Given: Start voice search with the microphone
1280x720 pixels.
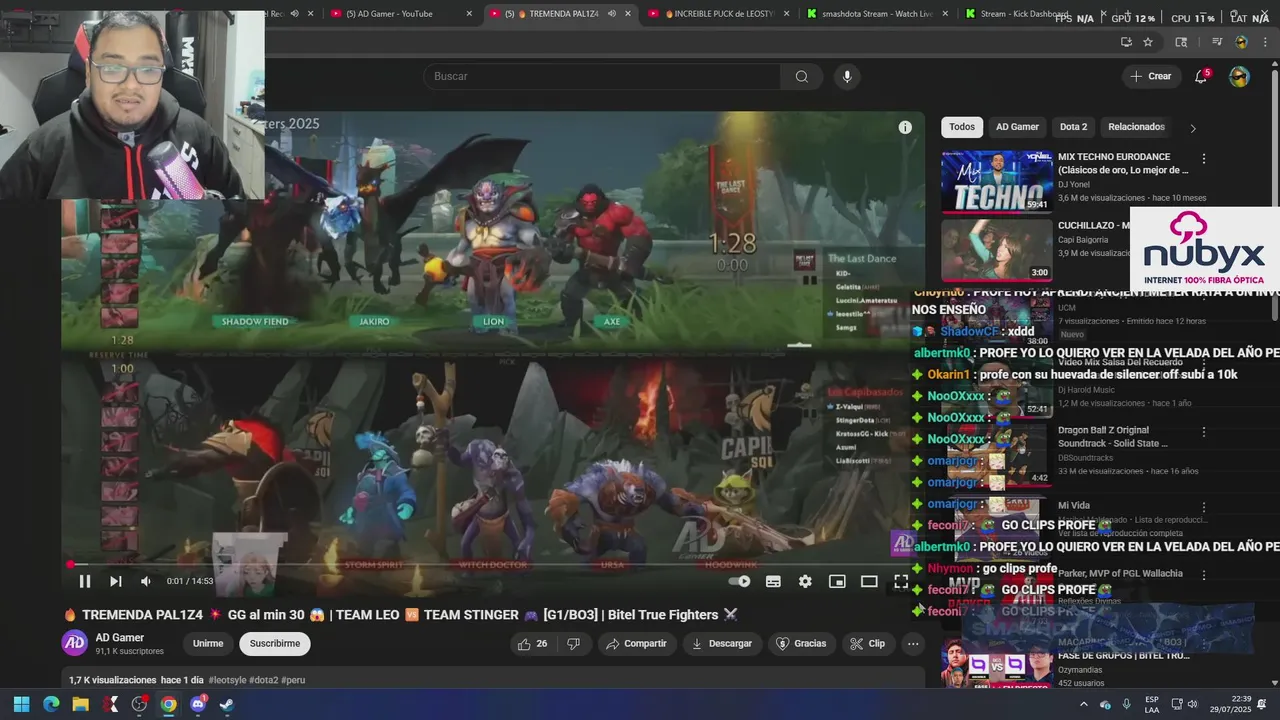Looking at the screenshot, I should point(847,76).
